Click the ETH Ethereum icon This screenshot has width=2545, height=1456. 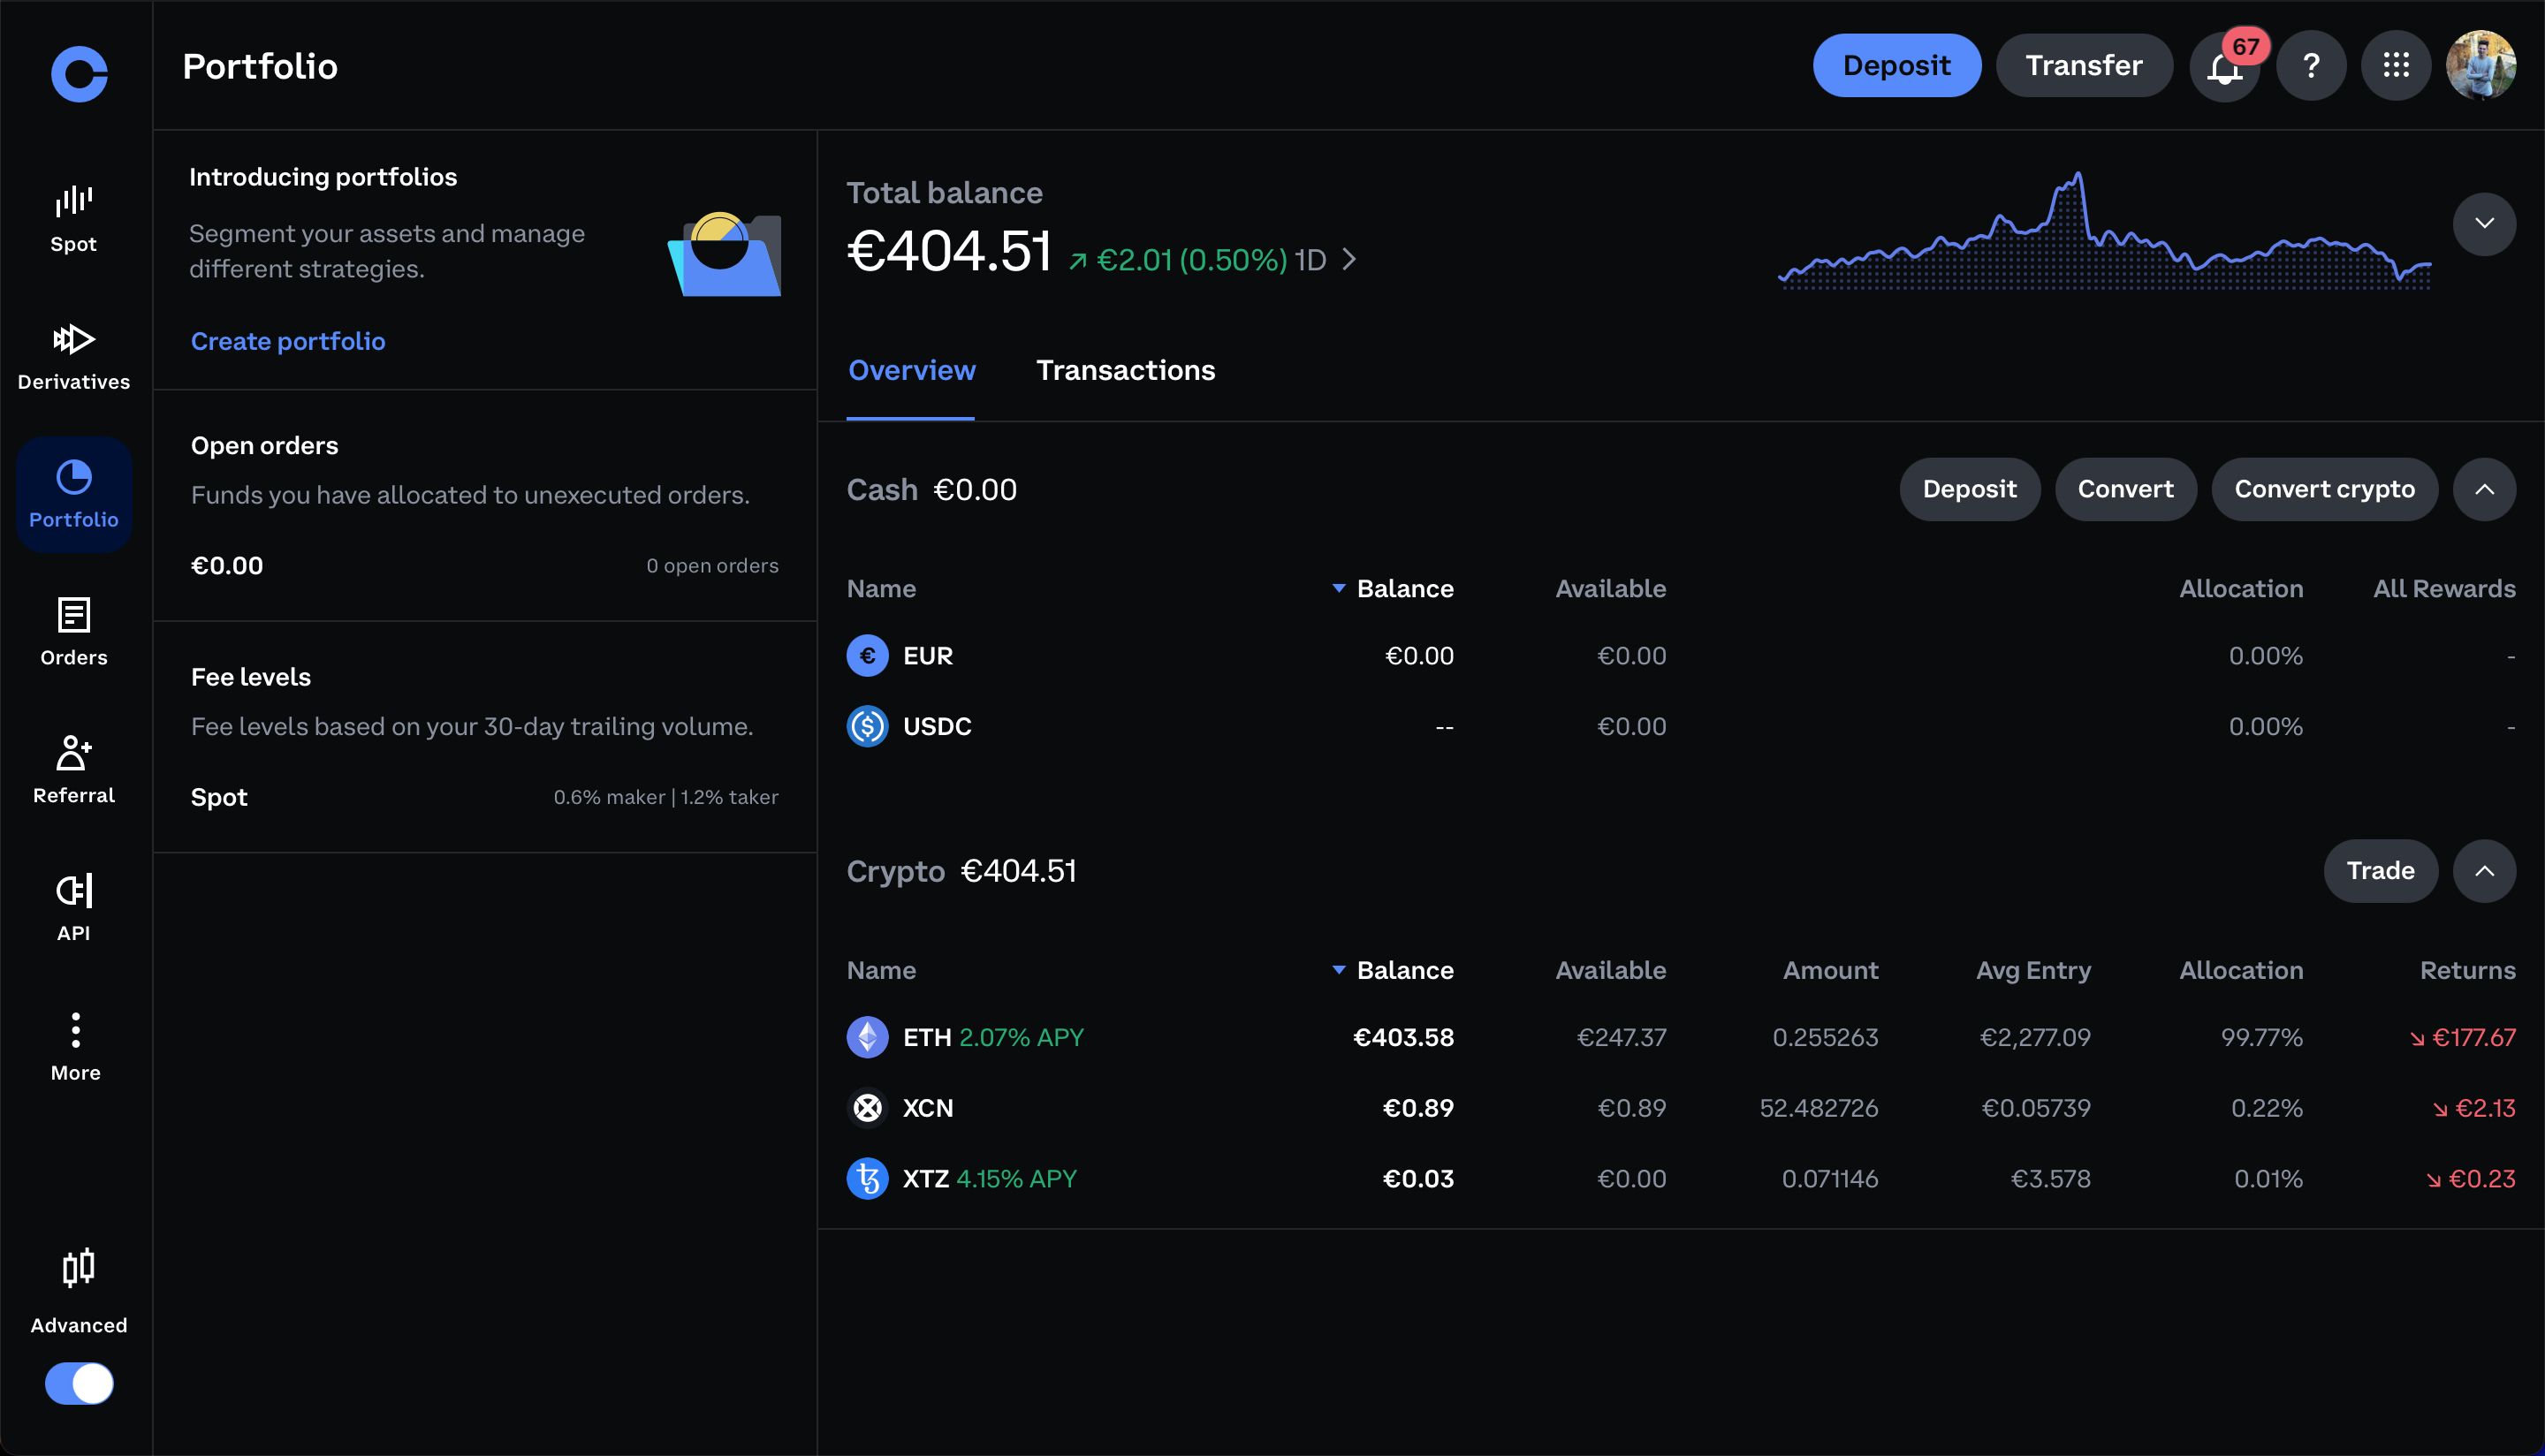pos(867,1038)
